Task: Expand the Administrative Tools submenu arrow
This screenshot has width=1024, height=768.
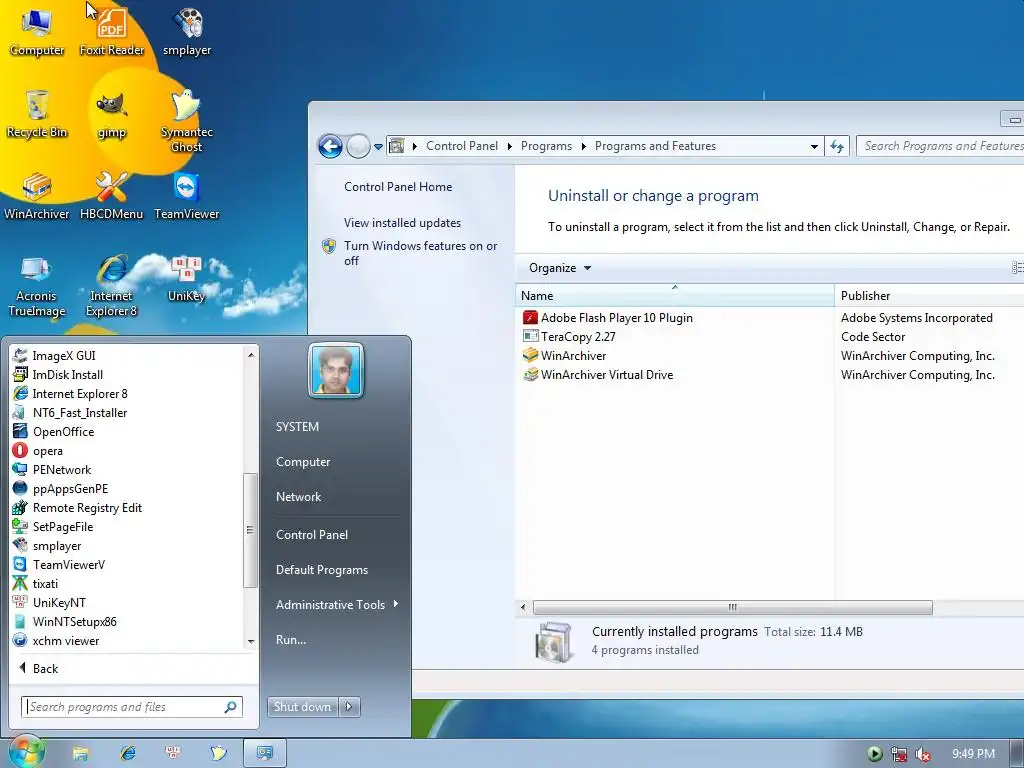Action: pyautogui.click(x=396, y=604)
